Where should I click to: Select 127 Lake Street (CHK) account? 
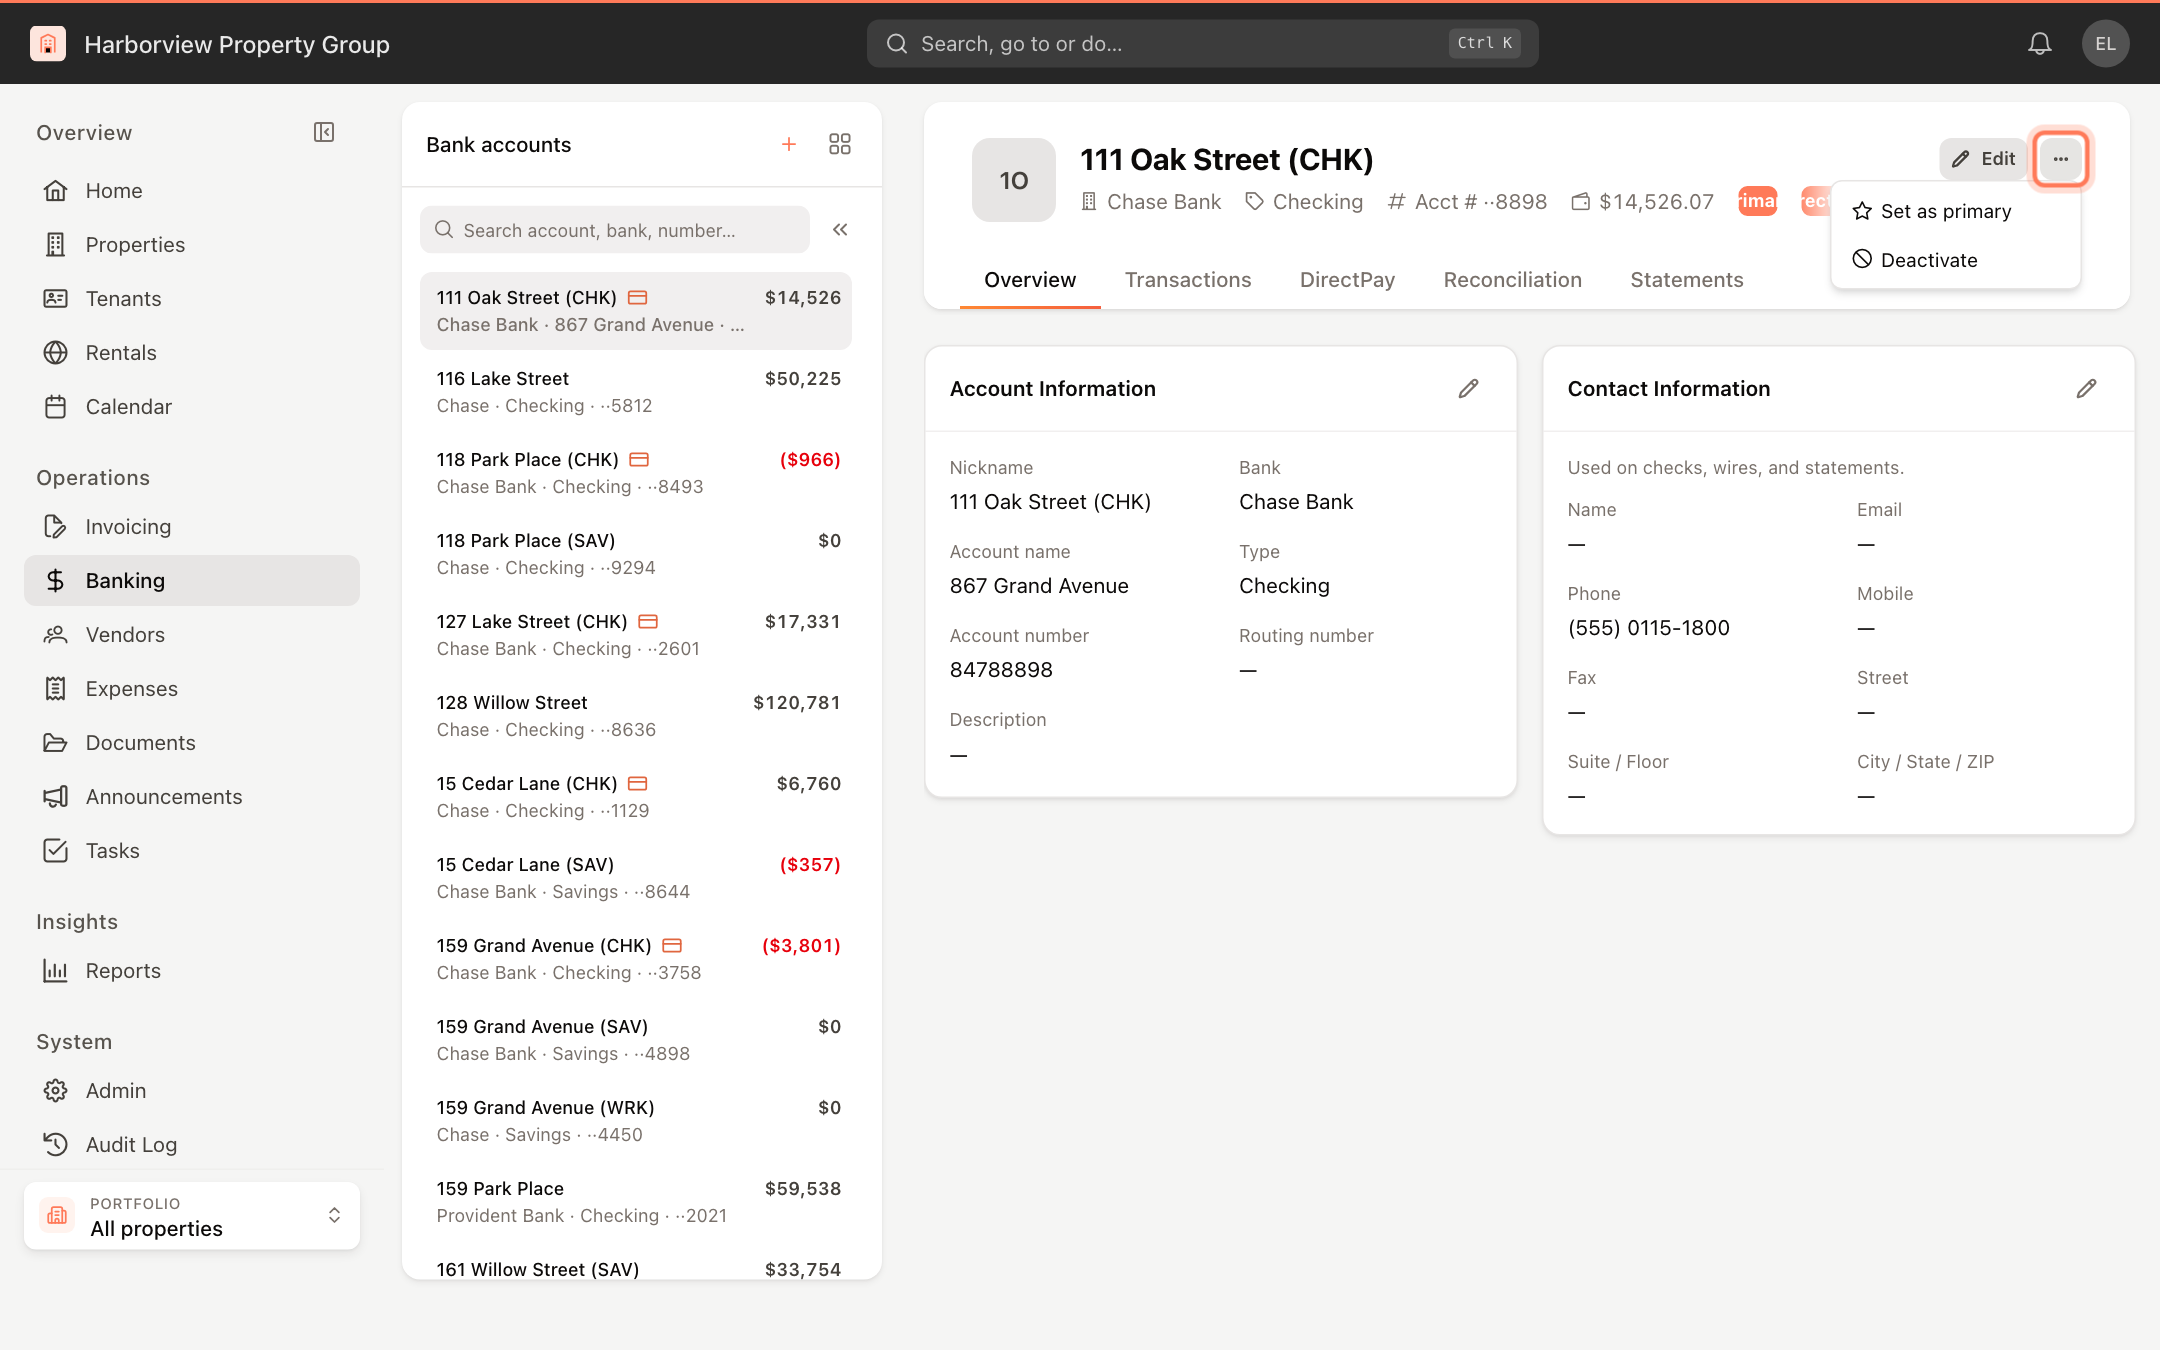click(636, 635)
